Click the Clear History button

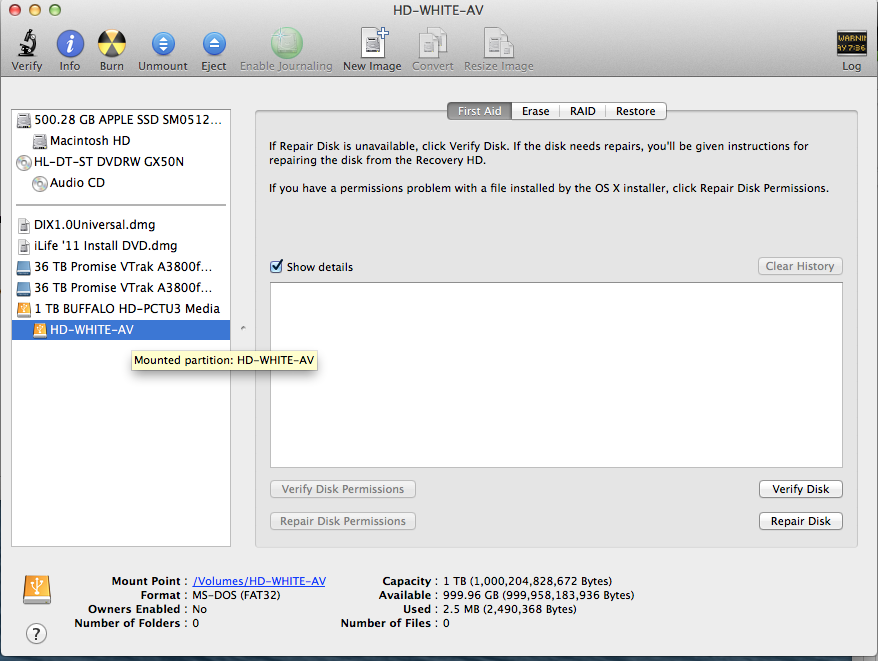(800, 266)
